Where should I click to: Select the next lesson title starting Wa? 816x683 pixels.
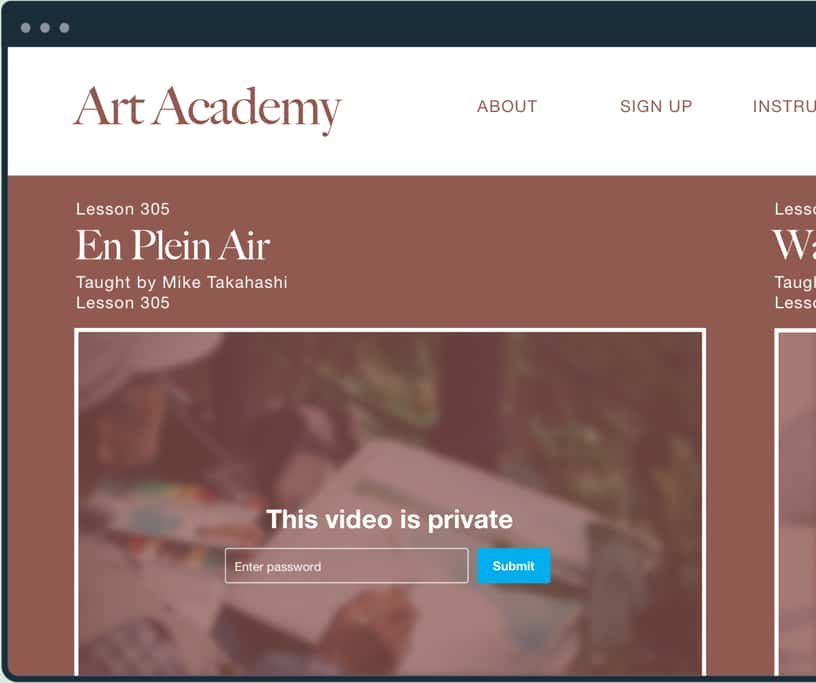coord(794,245)
